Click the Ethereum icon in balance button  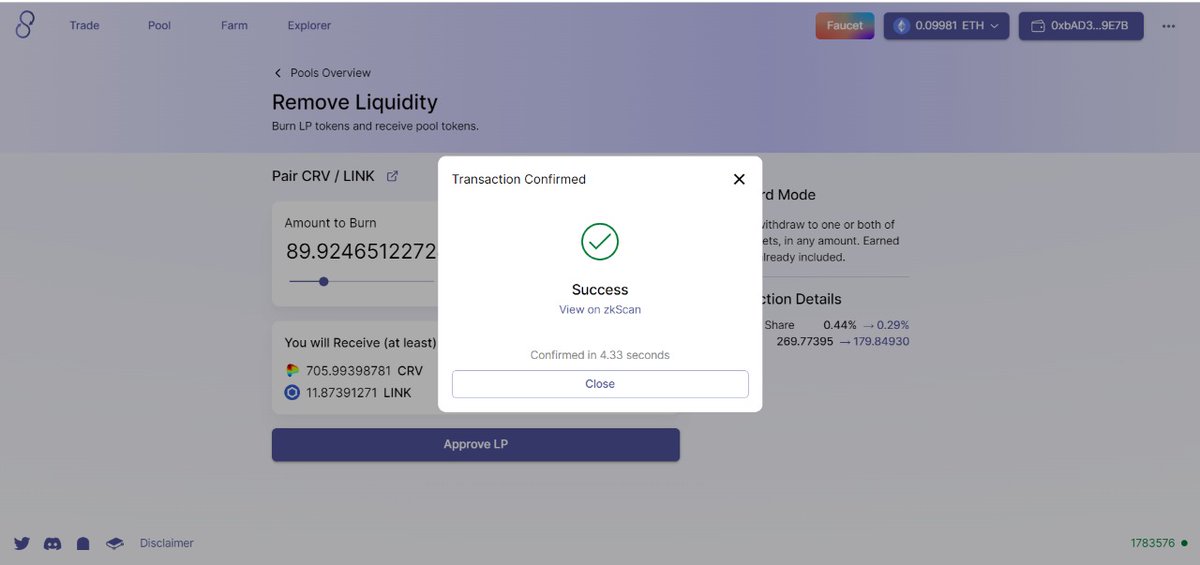coord(901,26)
